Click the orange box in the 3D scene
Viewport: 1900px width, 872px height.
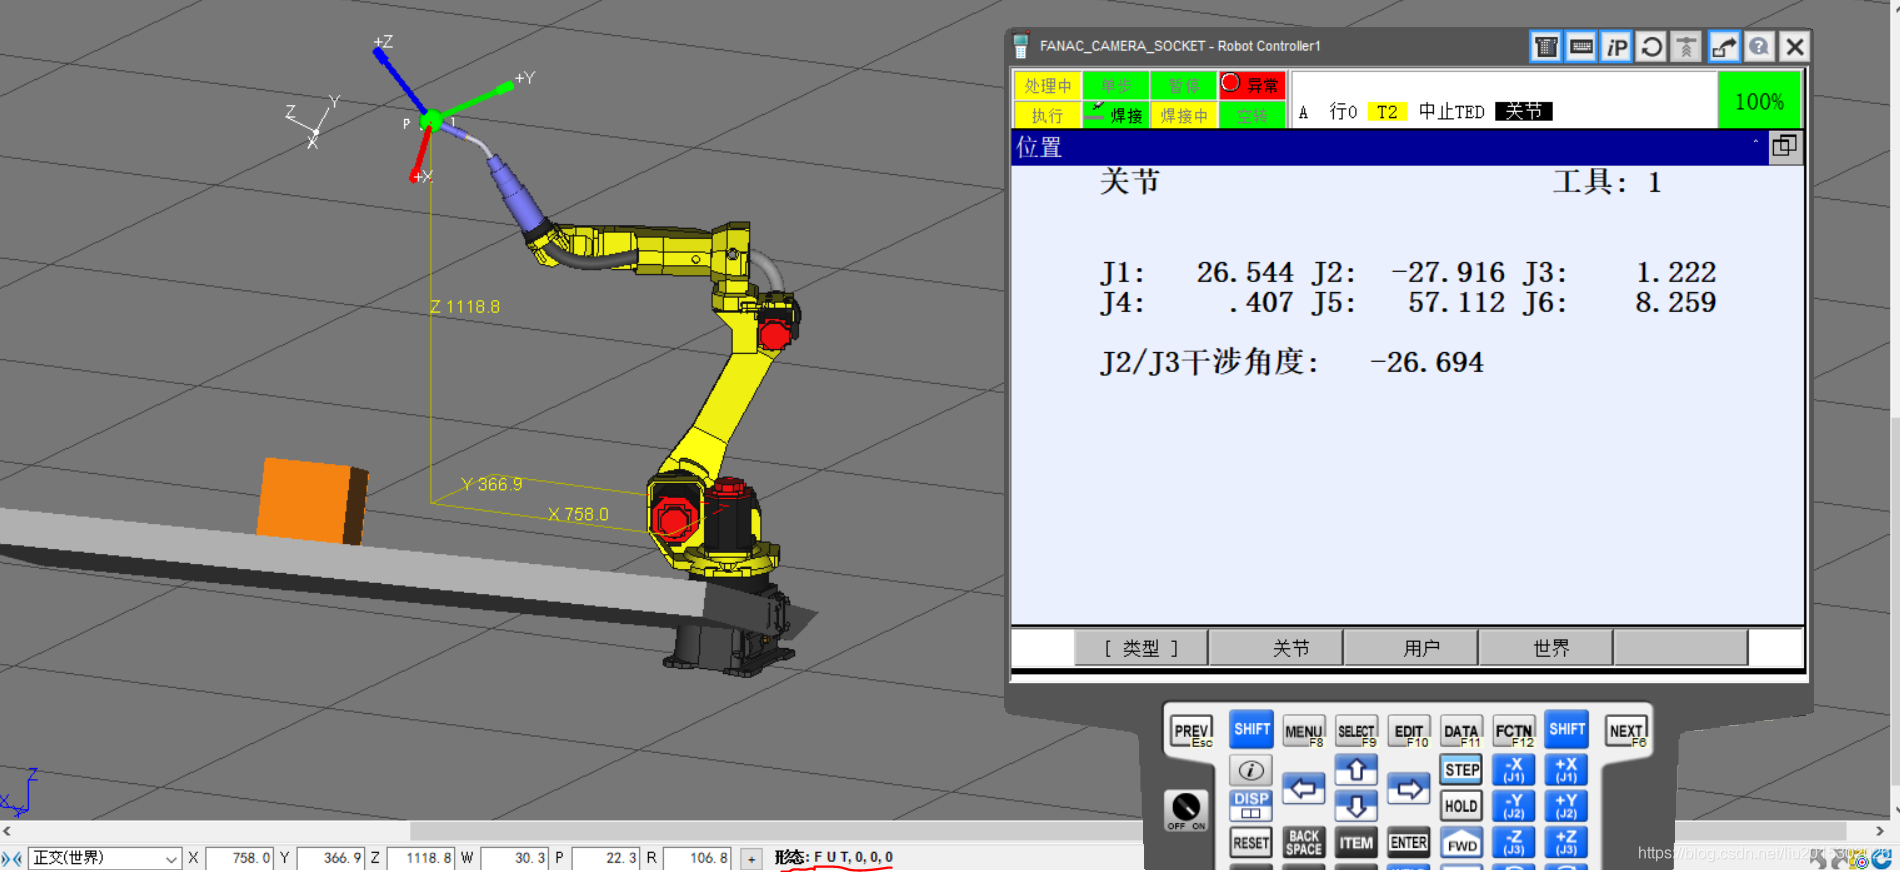coord(312,501)
